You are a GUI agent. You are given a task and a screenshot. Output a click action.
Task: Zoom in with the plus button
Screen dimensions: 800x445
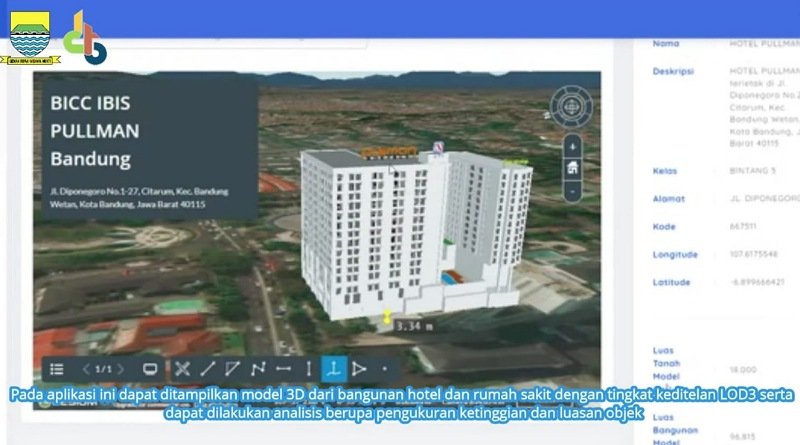point(572,147)
